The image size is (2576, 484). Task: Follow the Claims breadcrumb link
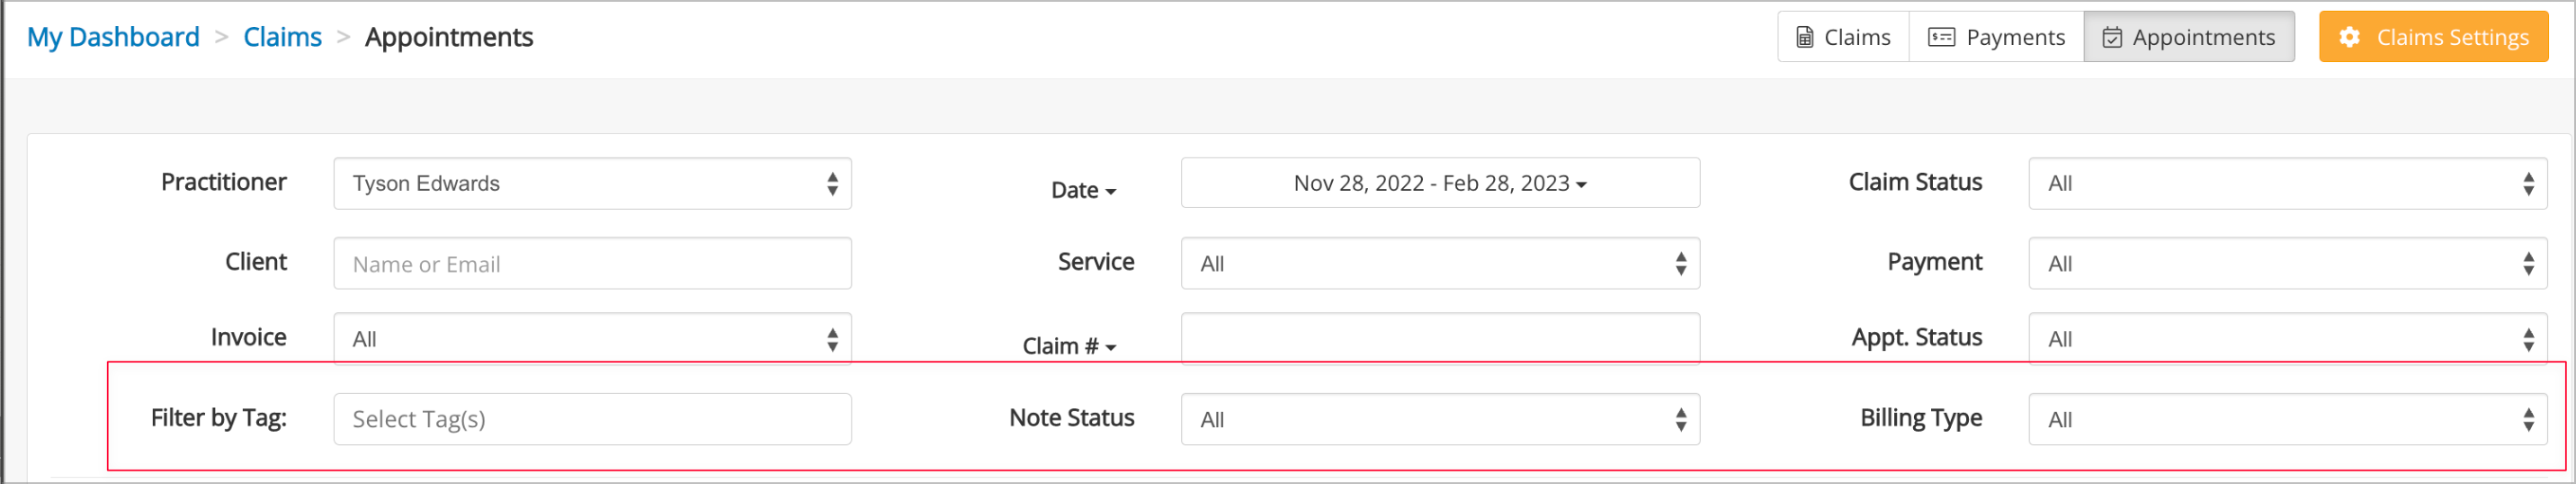[282, 37]
